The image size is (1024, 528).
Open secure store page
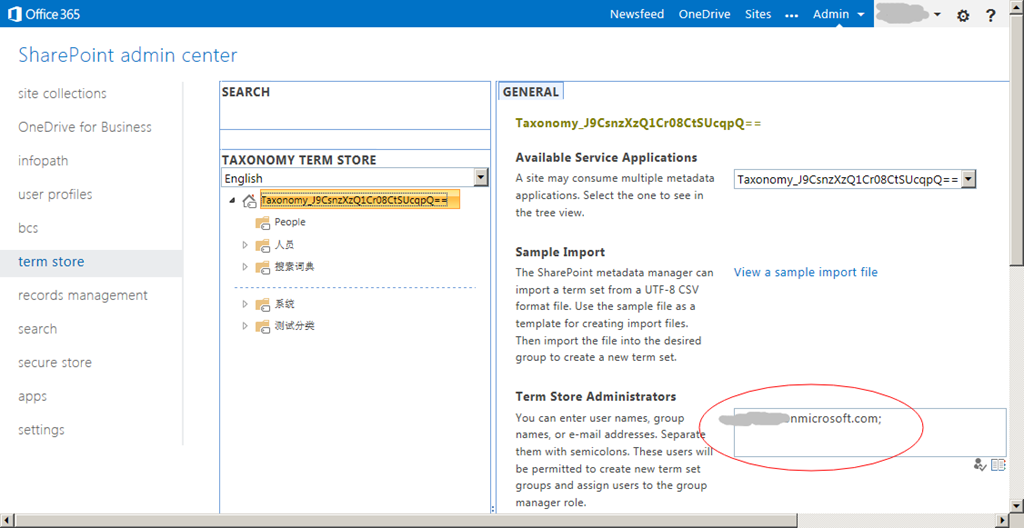point(55,363)
